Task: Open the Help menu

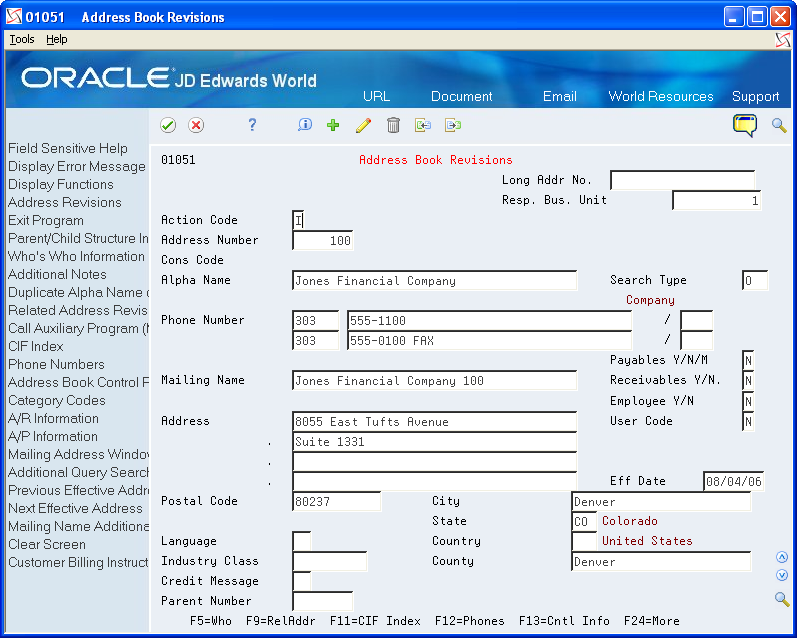Action: (56, 39)
